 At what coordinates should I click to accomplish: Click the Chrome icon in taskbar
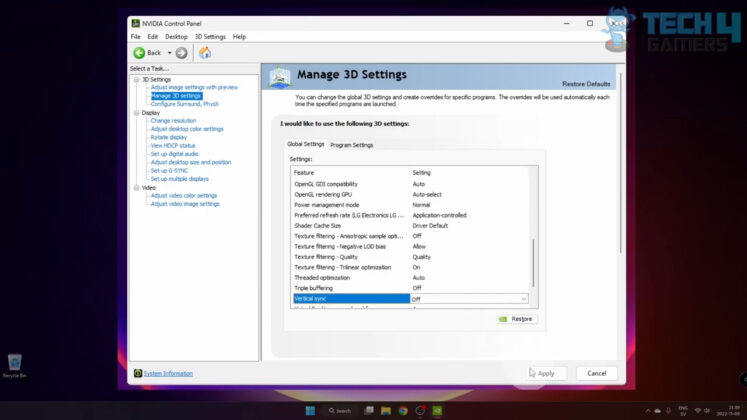tap(402, 410)
